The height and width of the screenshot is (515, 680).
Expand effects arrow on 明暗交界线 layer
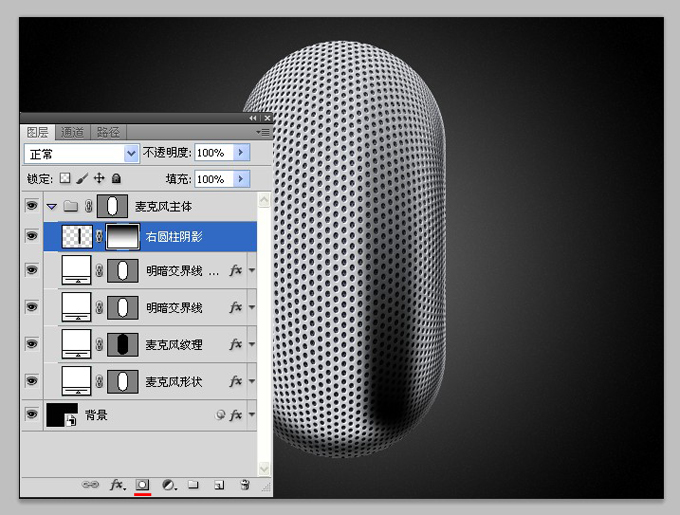(x=252, y=307)
